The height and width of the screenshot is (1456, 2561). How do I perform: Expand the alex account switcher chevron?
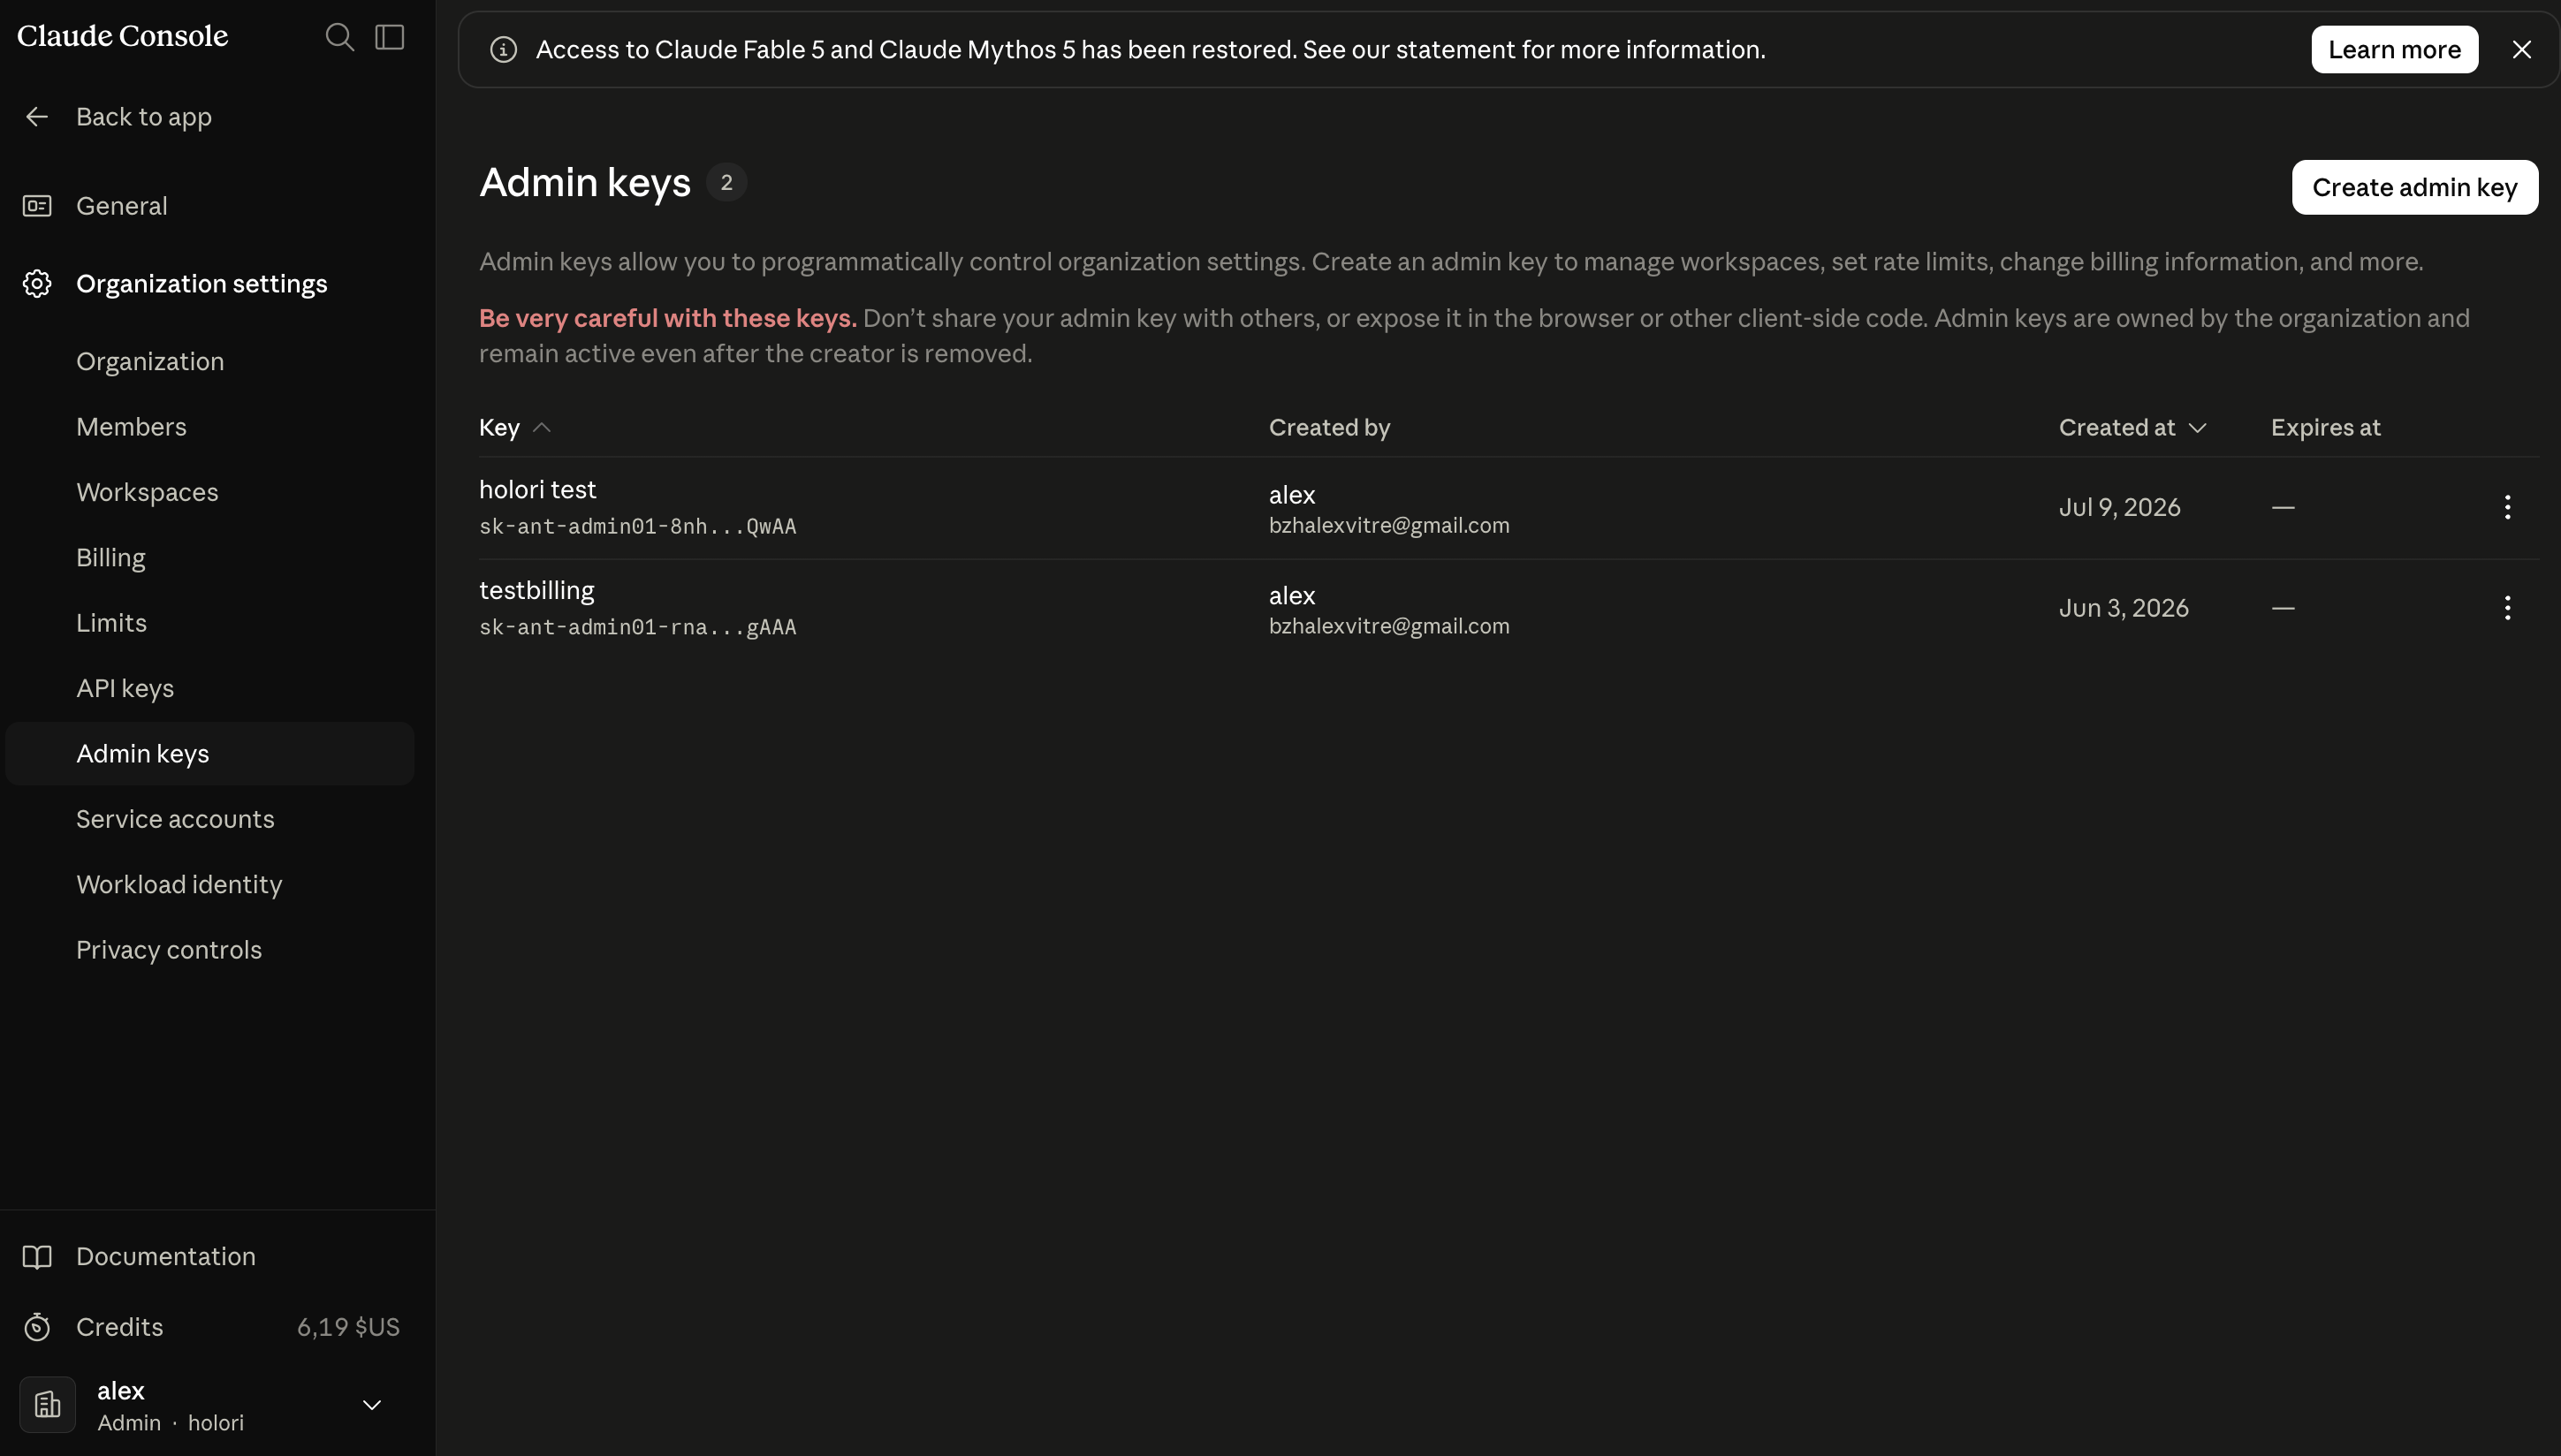tap(371, 1405)
